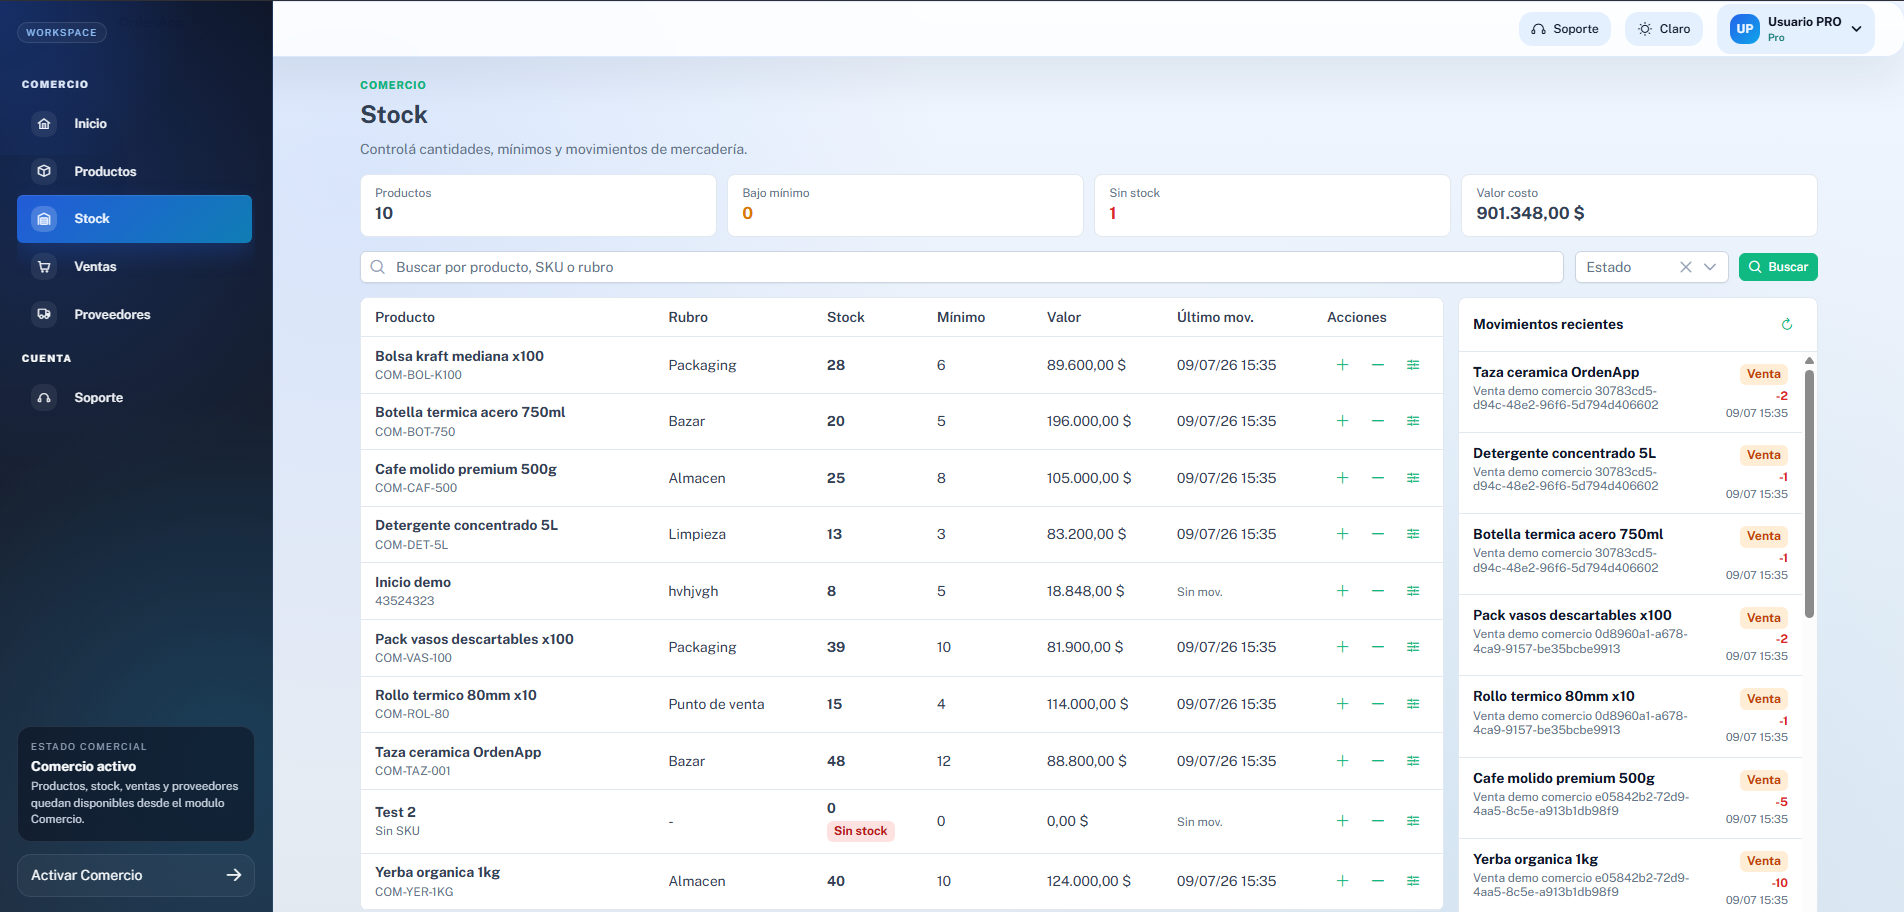Subtract stock from Bolsa kraft mediana x100
Screen dimensions: 1904x912
[1377, 365]
